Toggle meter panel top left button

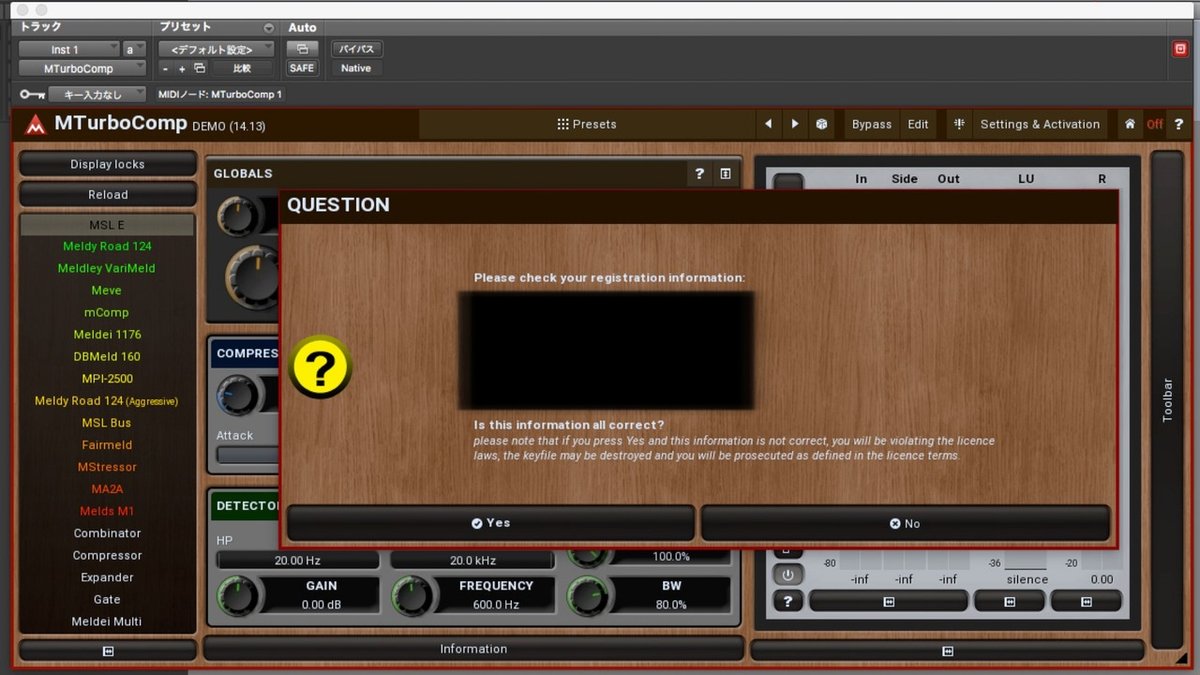pyautogui.click(x=788, y=181)
